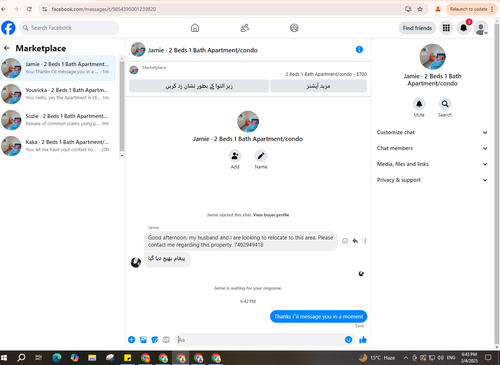Expand Media, files and links section
The width and height of the screenshot is (500, 365).
[x=432, y=164]
